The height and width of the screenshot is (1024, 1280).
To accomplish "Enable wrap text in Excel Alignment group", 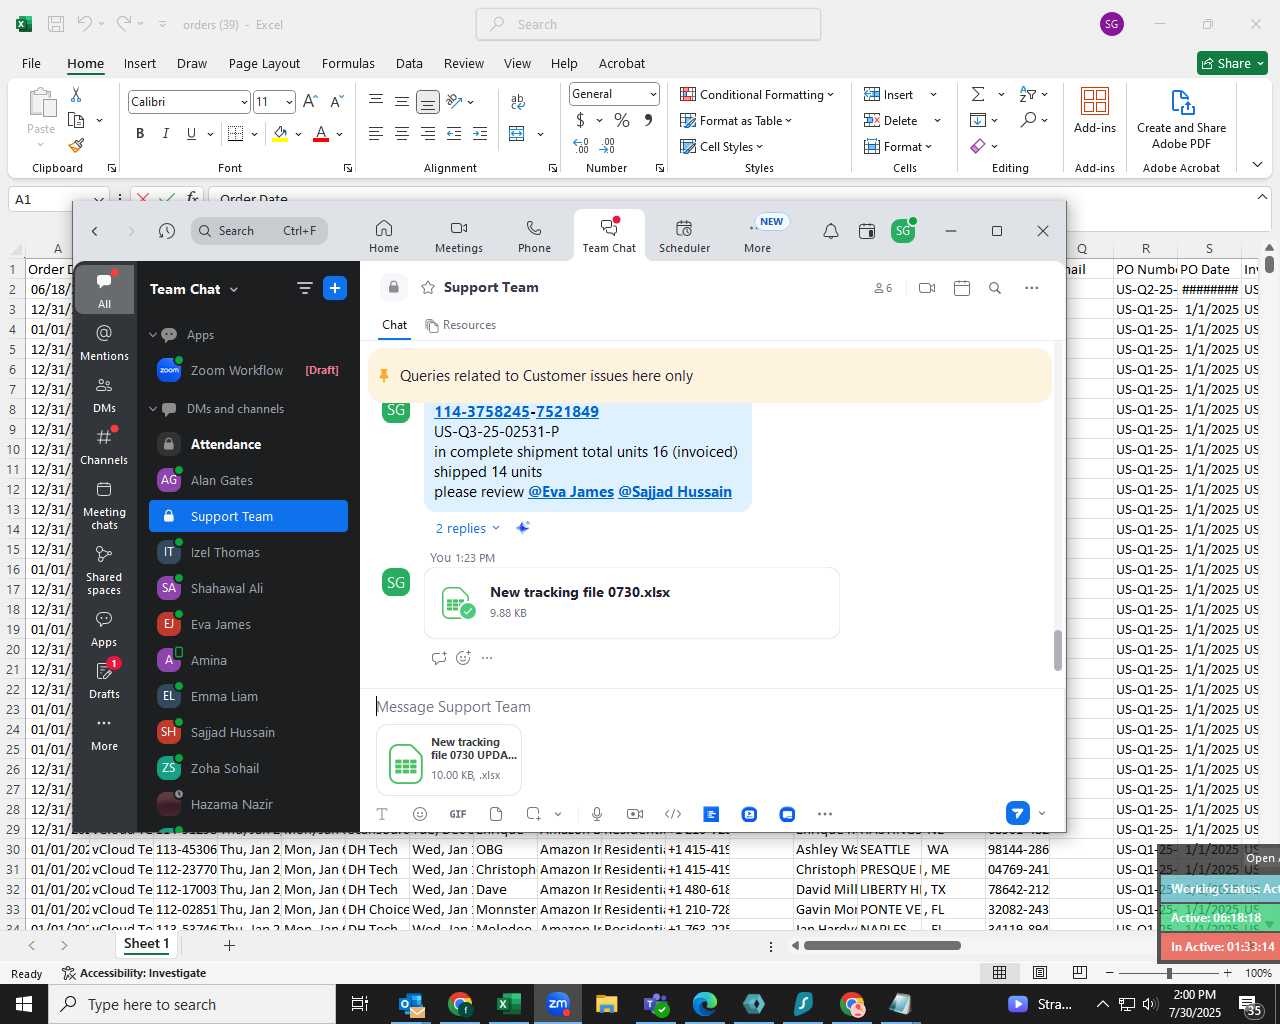I will pos(518,101).
